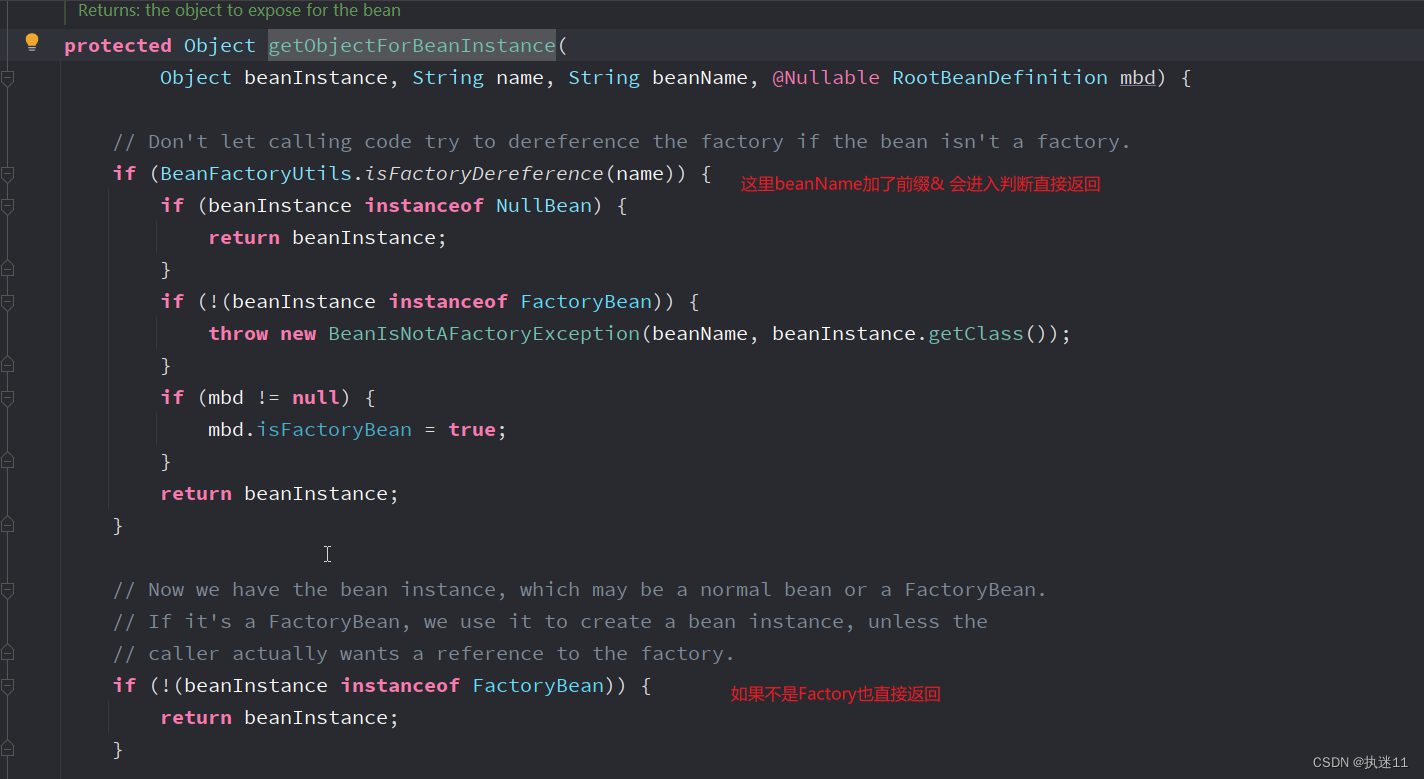
Task: Click the "Don't let calling code" comment line
Action: [x=621, y=142]
